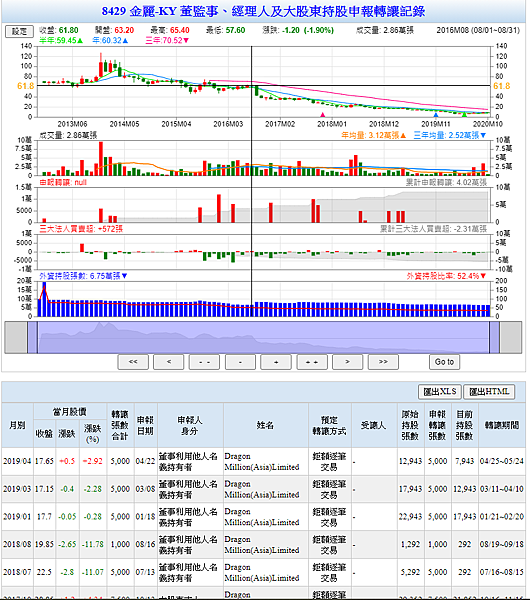Click the 轉讓期間 column header
This screenshot has width=530, height=600.
(502, 425)
